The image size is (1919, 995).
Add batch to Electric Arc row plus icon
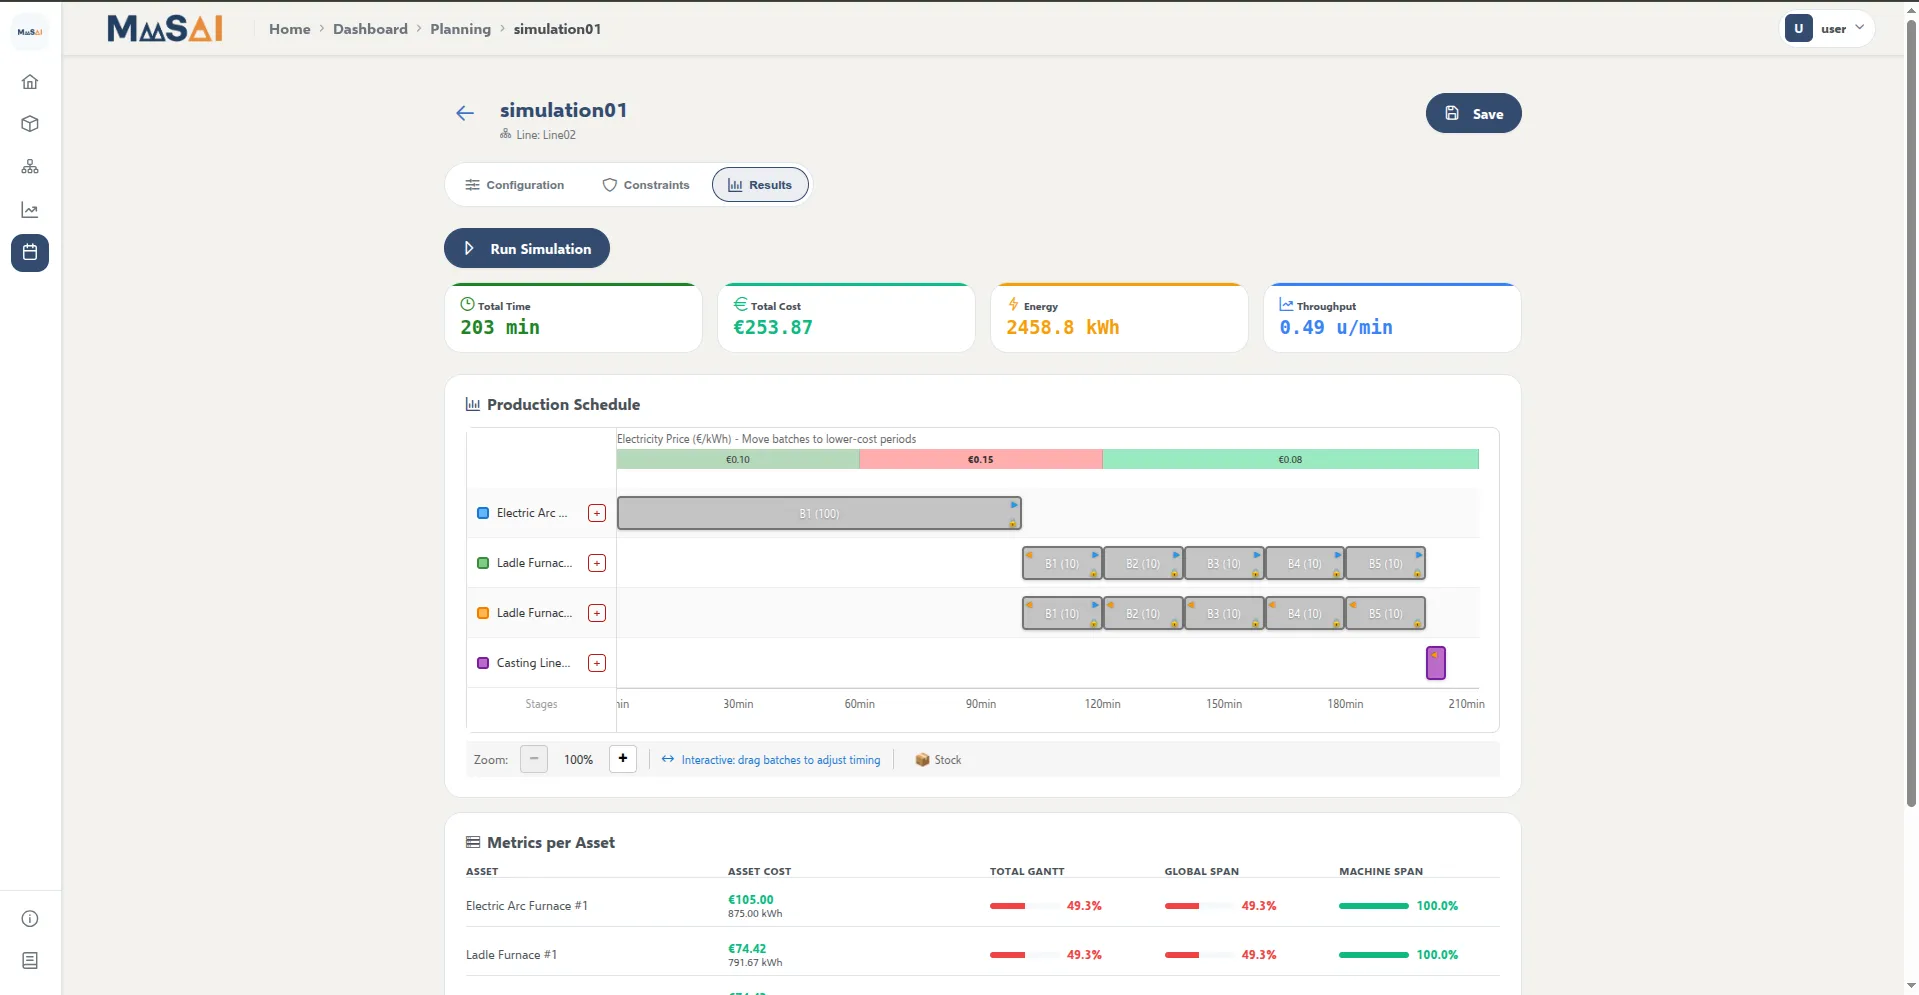597,513
